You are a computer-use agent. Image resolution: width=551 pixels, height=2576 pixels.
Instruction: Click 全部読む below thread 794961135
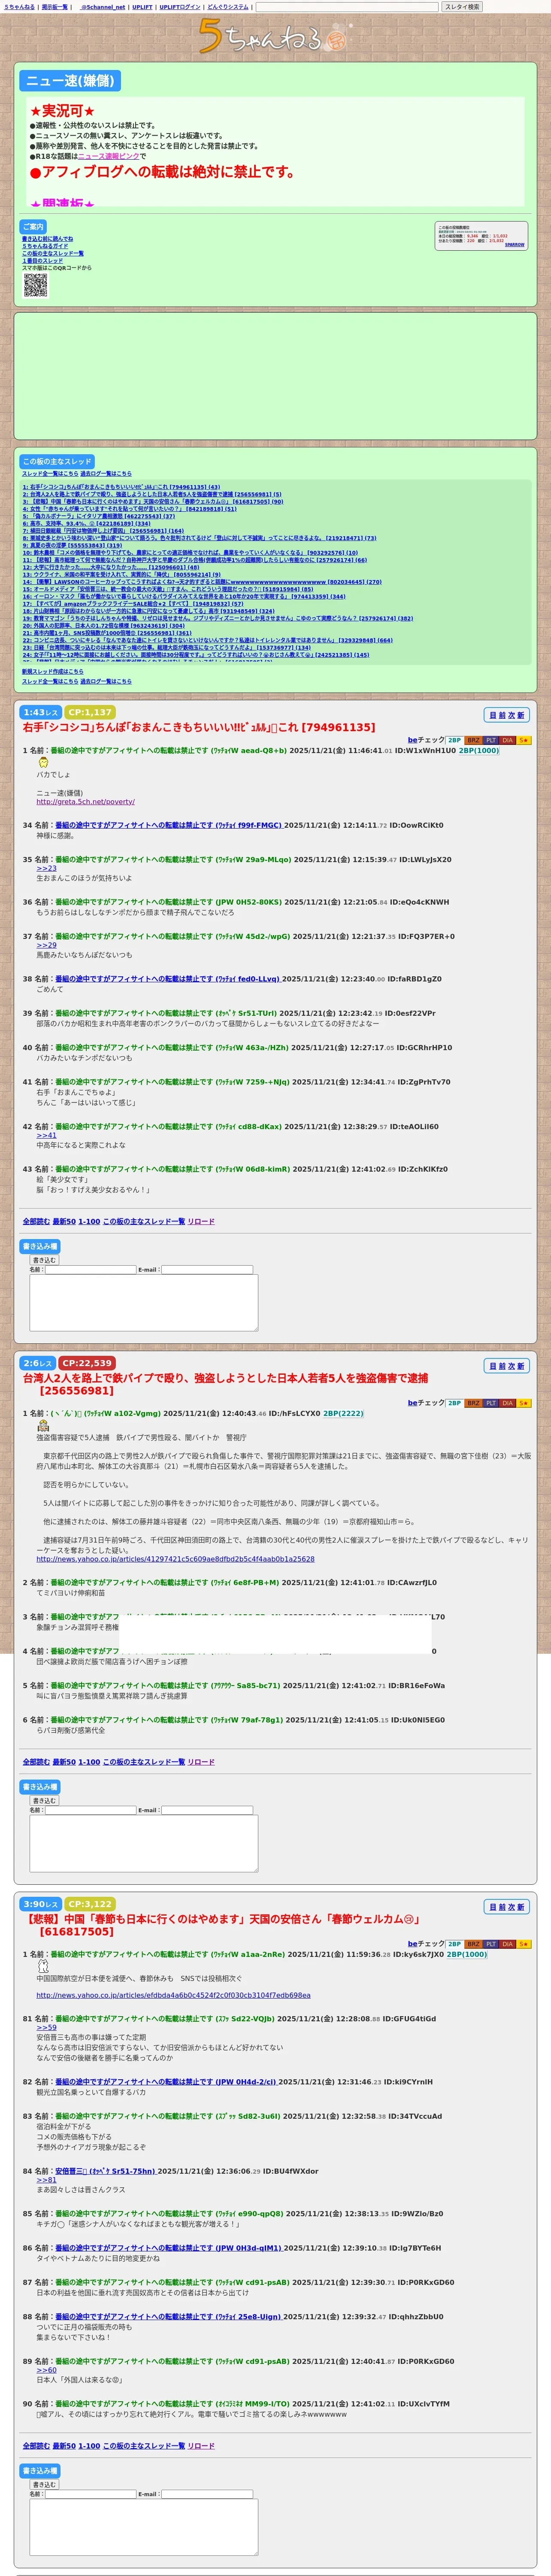pyautogui.click(x=36, y=1221)
